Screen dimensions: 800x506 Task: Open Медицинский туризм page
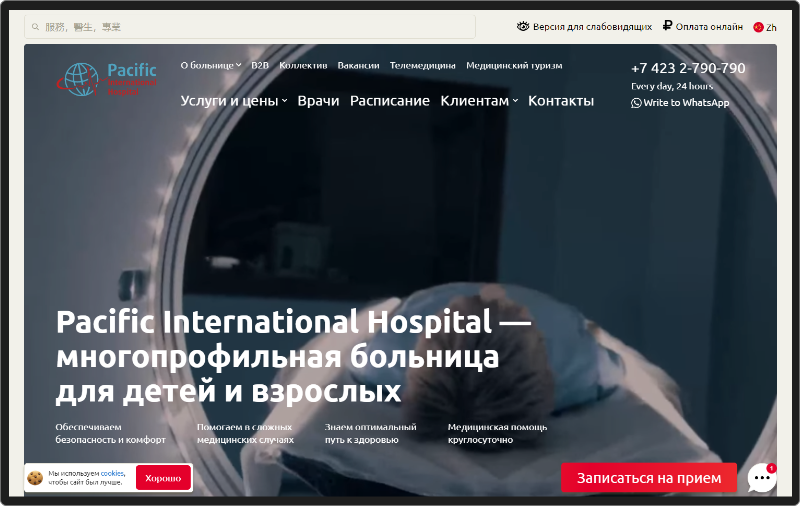[x=514, y=65]
